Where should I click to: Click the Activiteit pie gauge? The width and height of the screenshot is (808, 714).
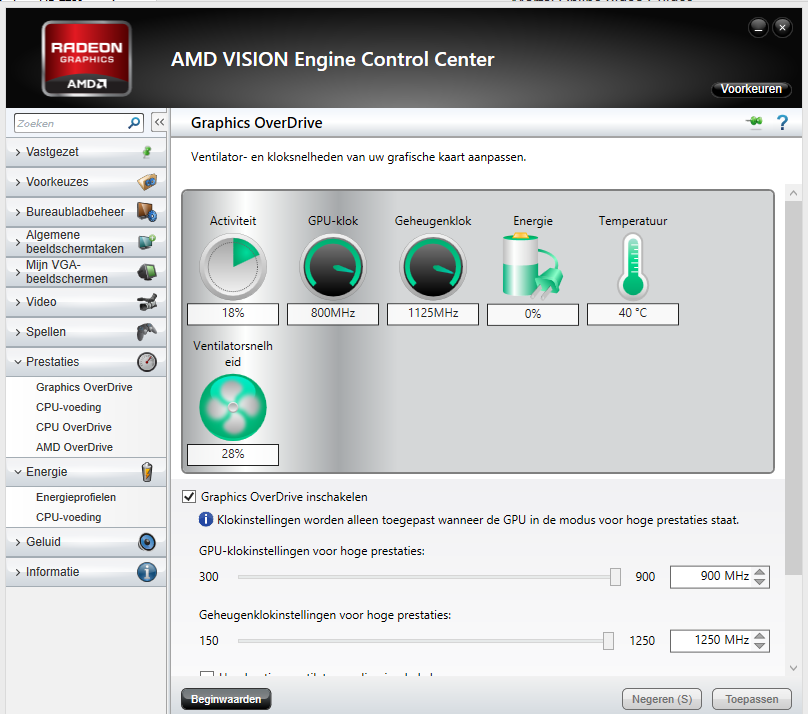(233, 267)
